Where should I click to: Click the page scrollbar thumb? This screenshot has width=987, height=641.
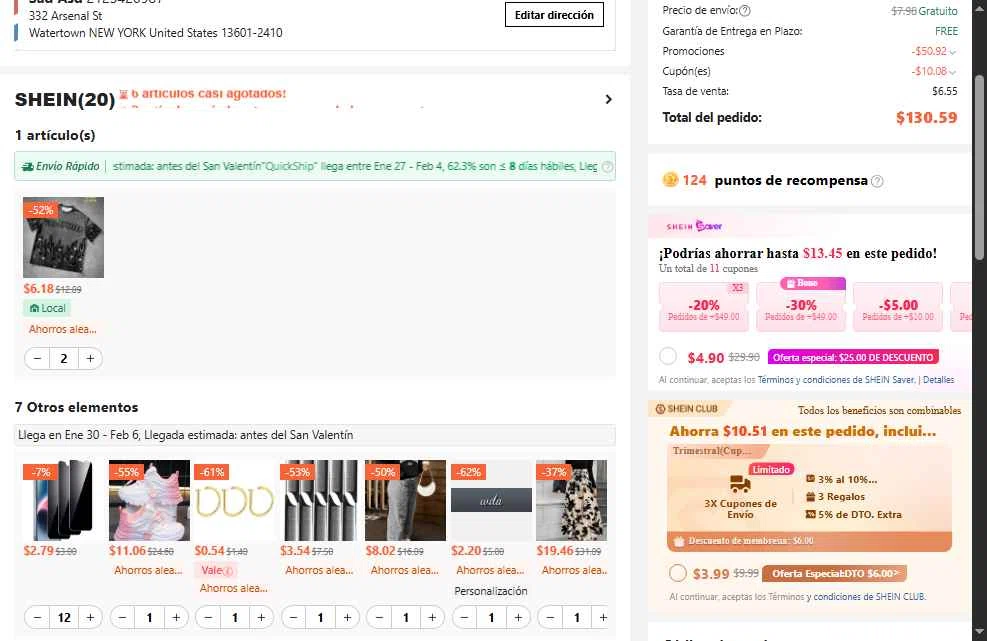tap(979, 167)
